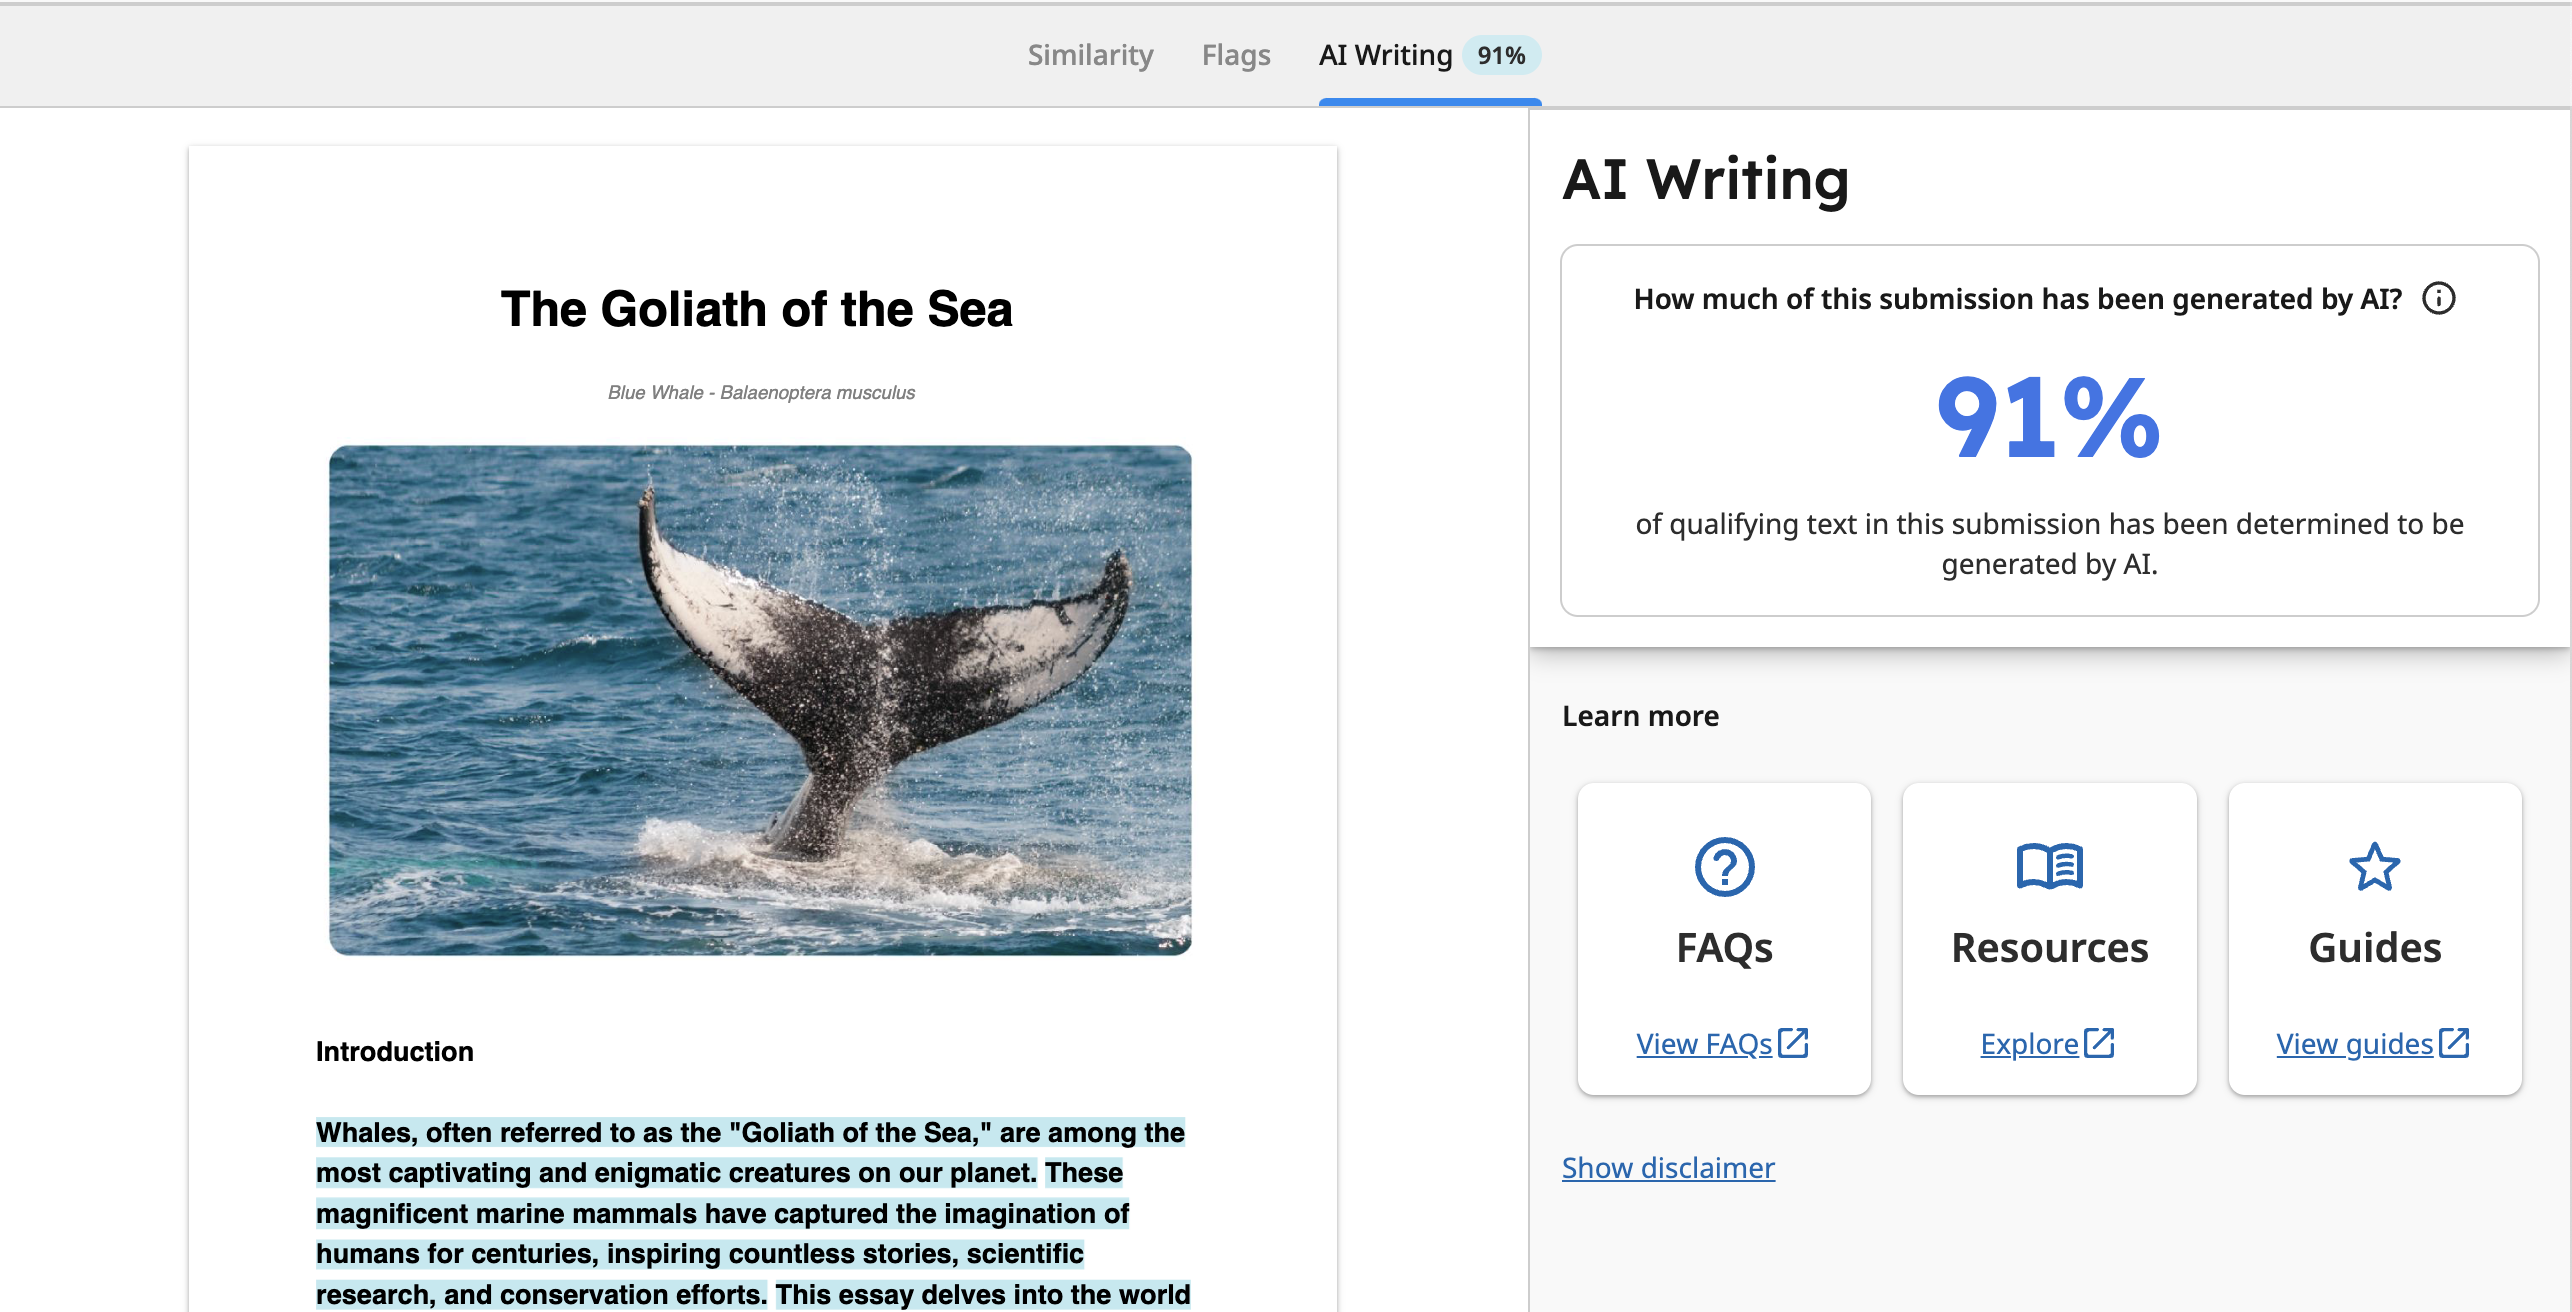Screen dimensions: 2572x1312
Task: Click the FAQs question mark icon
Action: click(x=1724, y=866)
